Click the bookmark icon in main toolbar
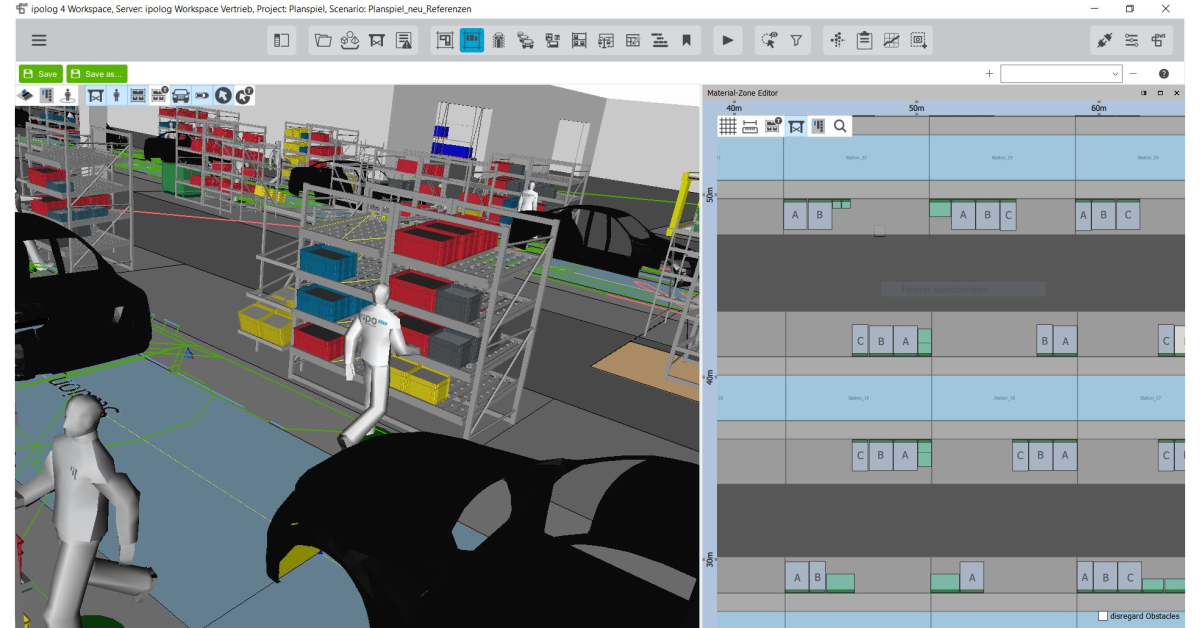 point(687,41)
